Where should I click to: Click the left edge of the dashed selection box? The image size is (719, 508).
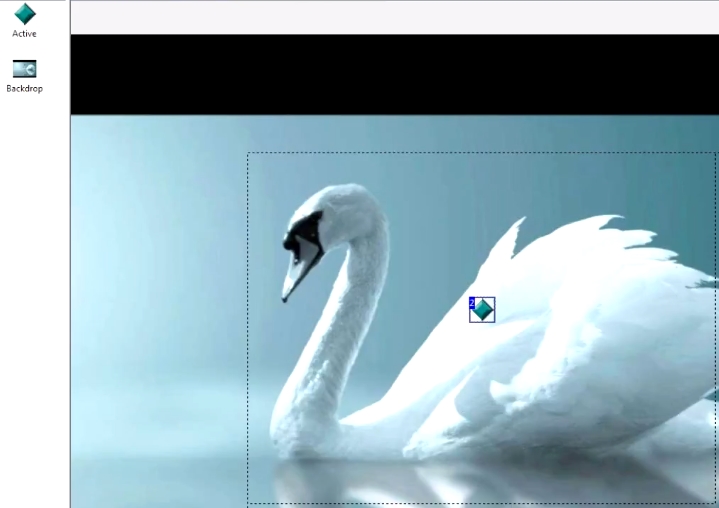point(248,330)
